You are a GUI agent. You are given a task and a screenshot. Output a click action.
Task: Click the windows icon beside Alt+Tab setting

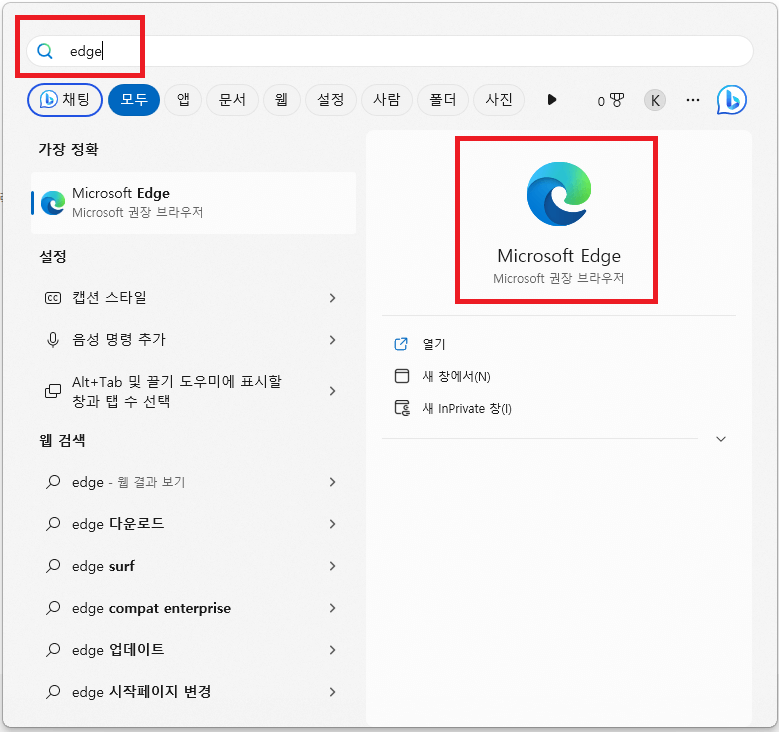coord(53,391)
